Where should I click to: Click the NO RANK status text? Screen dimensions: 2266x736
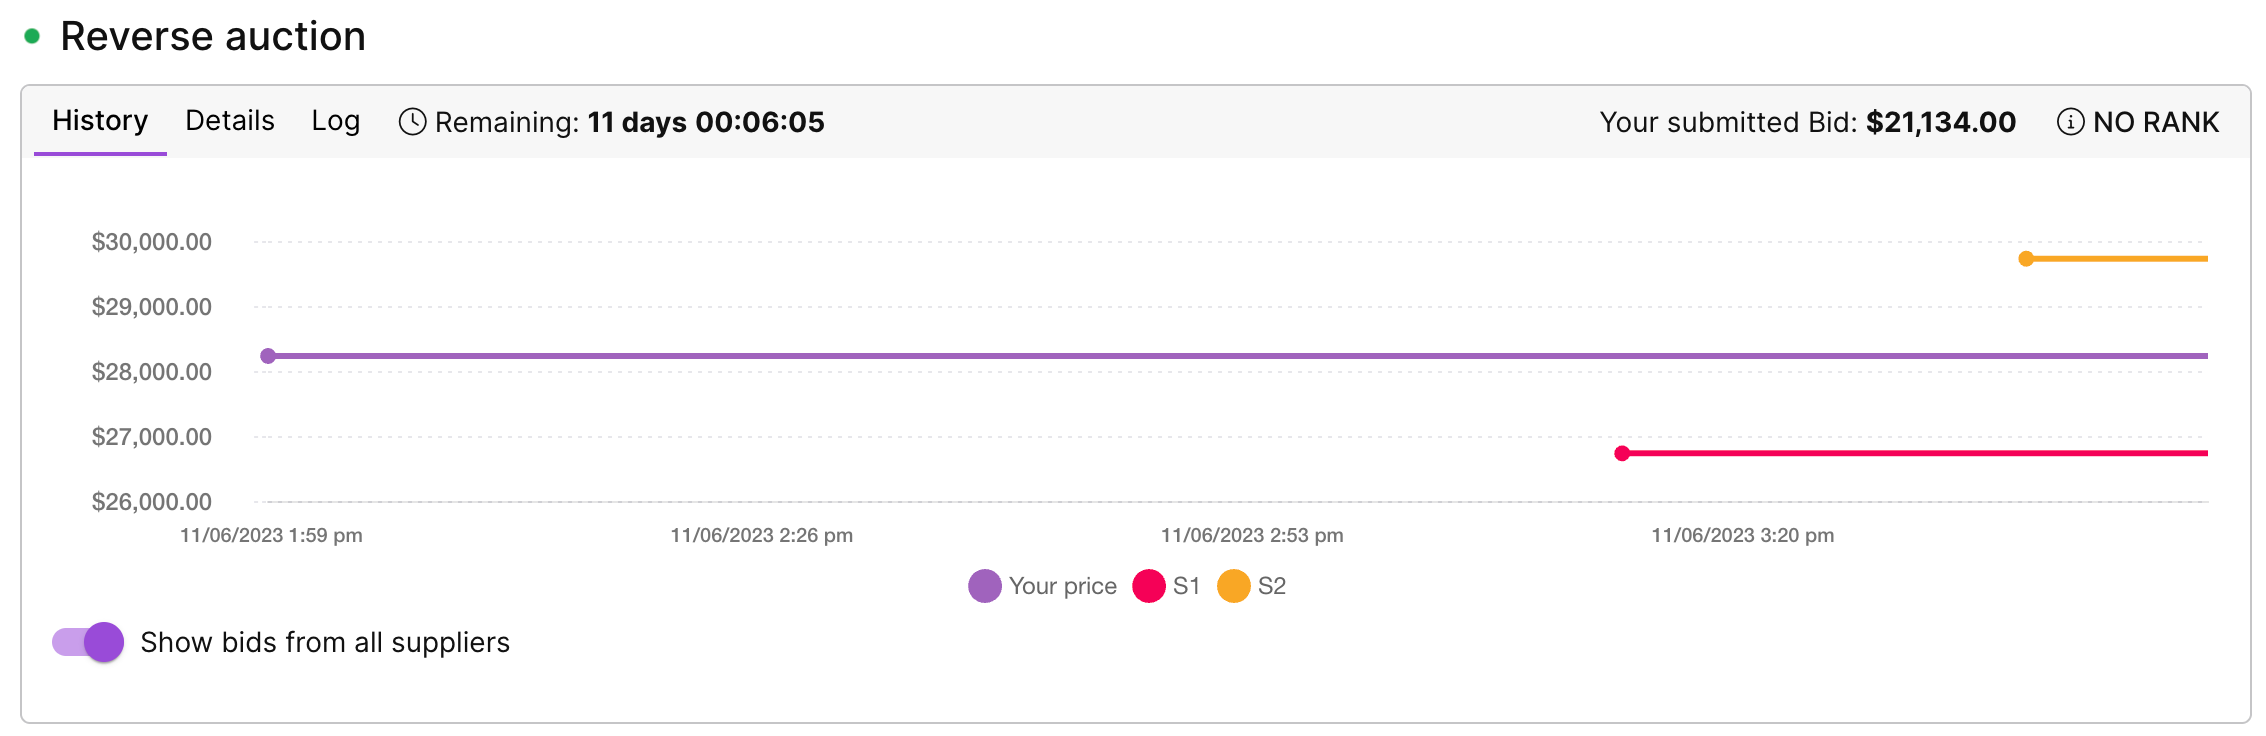pos(2155,122)
